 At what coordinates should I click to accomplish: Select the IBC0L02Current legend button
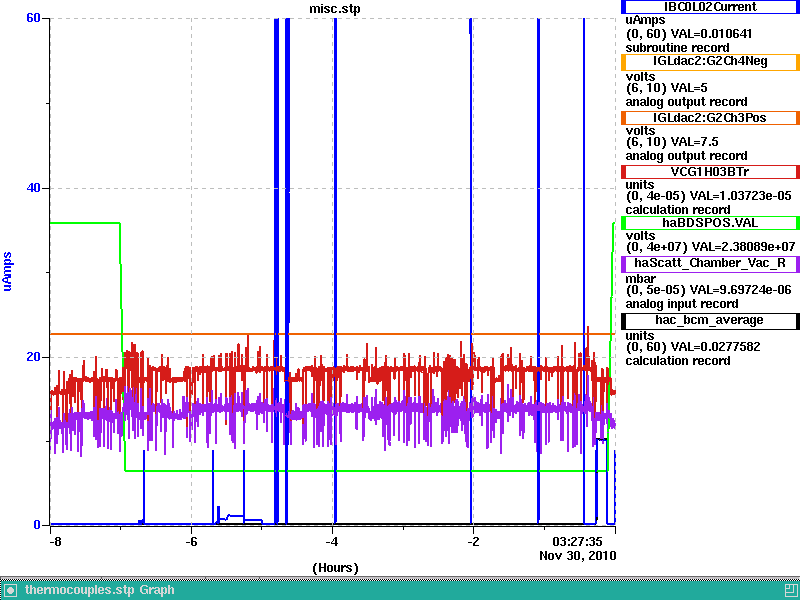[x=710, y=7]
